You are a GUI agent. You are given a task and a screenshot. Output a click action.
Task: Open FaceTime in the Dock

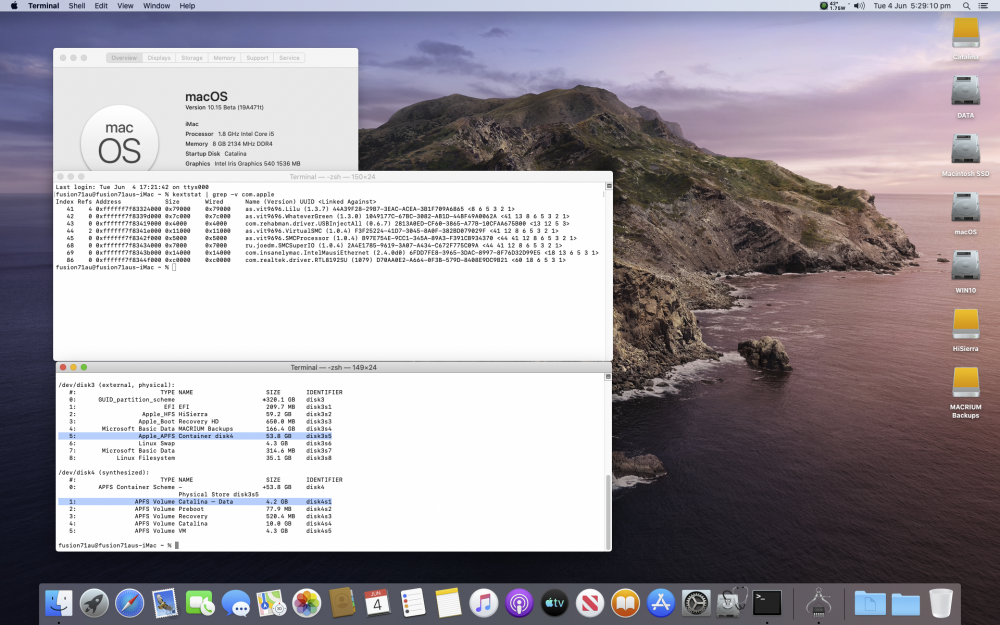tap(200, 603)
